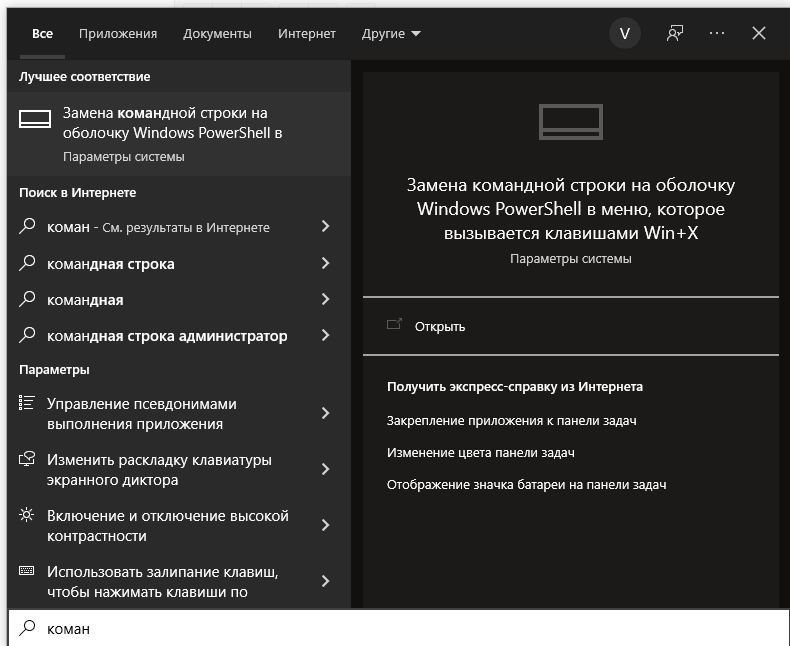This screenshot has width=790, height=646.
Task: Click magnifier icon next to 'командная'
Action: (x=27, y=299)
